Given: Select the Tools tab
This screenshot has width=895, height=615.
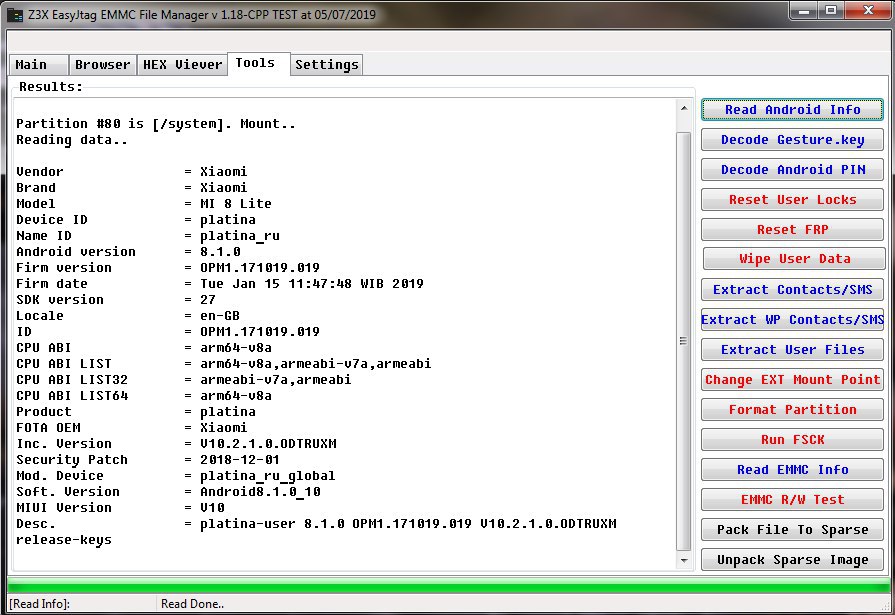Looking at the screenshot, I should tap(259, 63).
